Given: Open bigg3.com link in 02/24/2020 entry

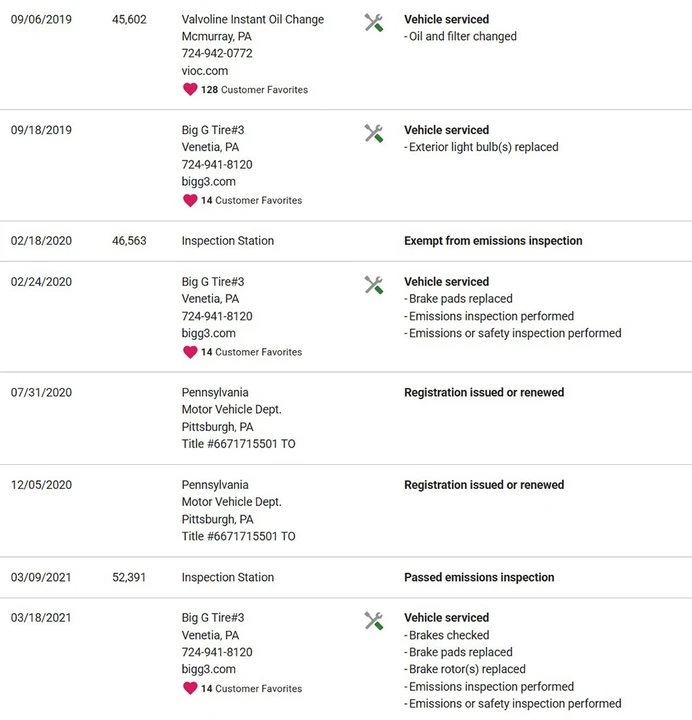Looking at the screenshot, I should 208,333.
